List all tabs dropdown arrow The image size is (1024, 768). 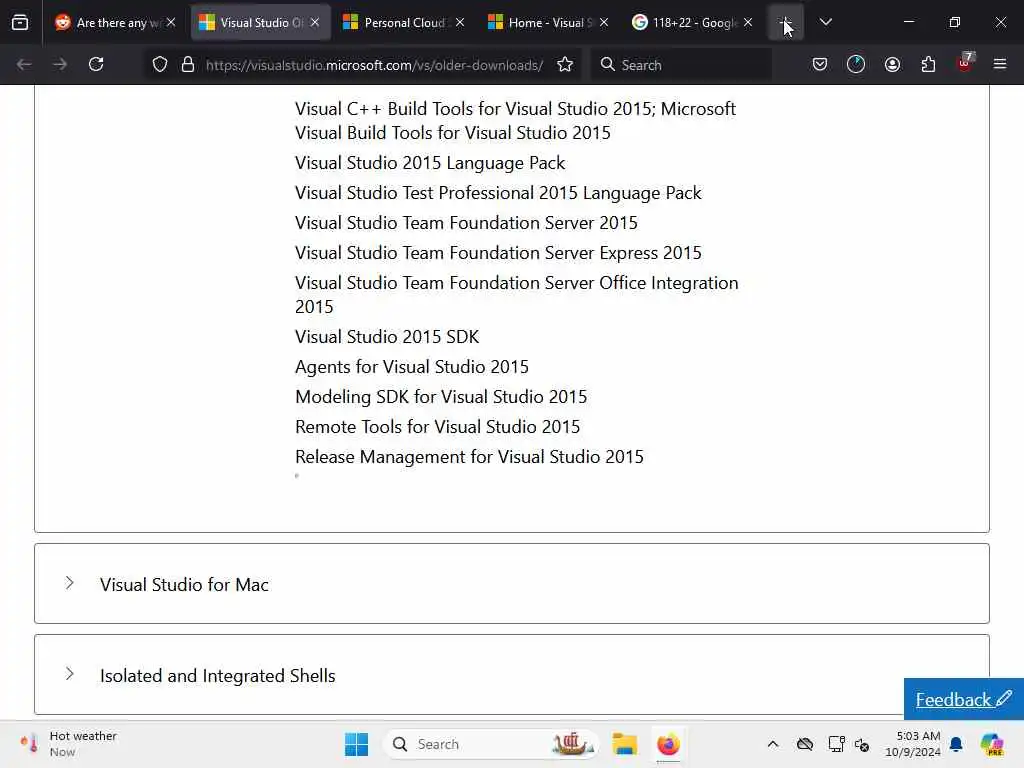click(825, 22)
